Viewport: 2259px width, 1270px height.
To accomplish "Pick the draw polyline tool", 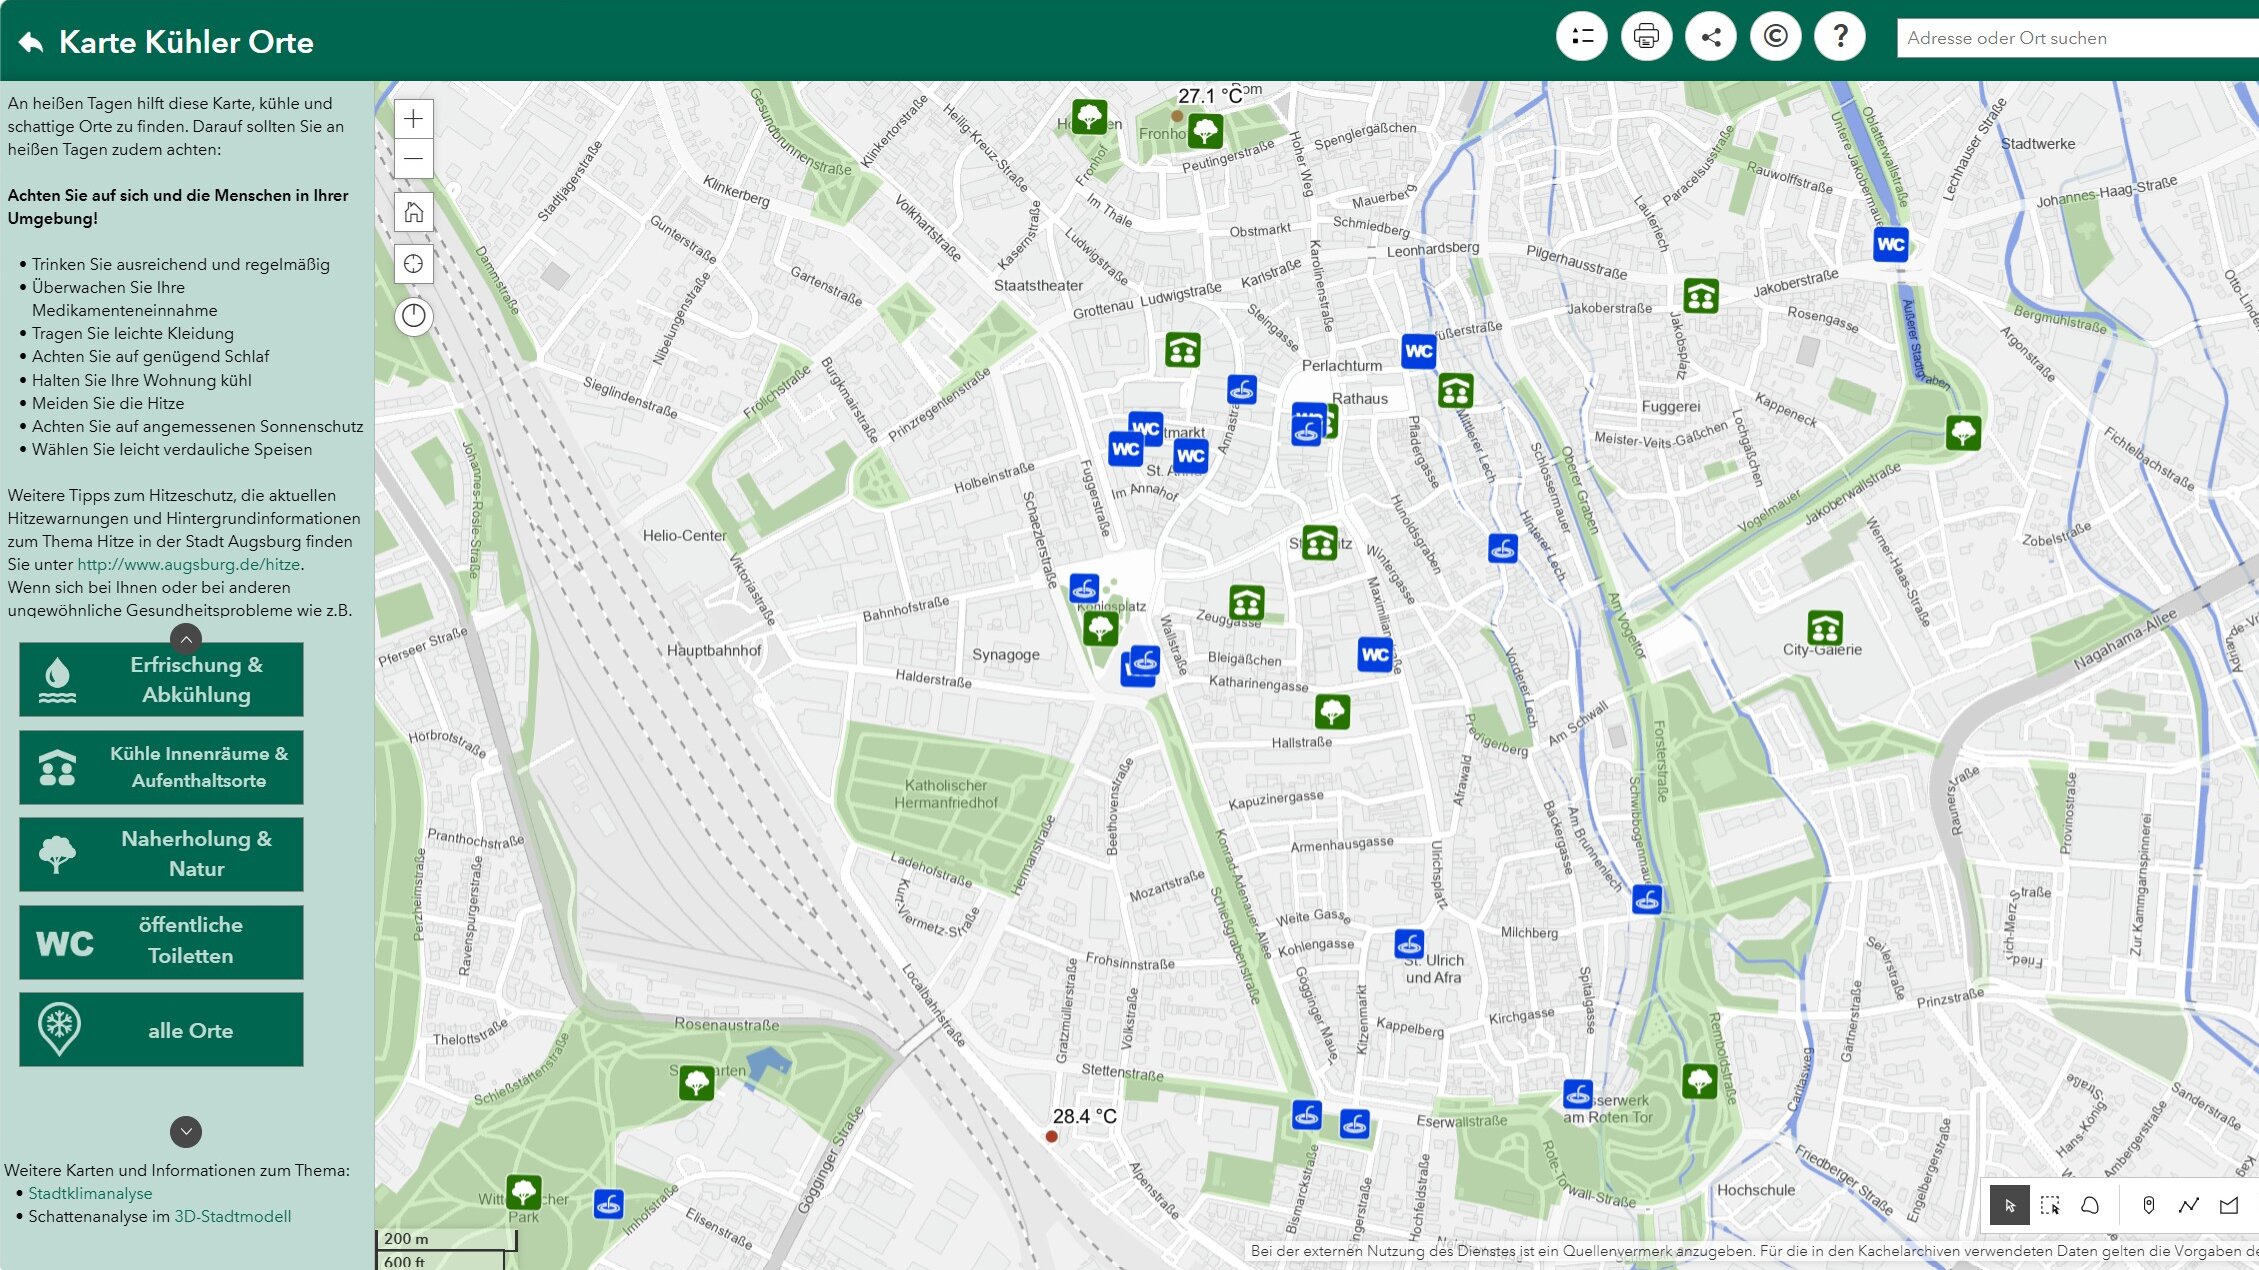I will coord(2189,1205).
